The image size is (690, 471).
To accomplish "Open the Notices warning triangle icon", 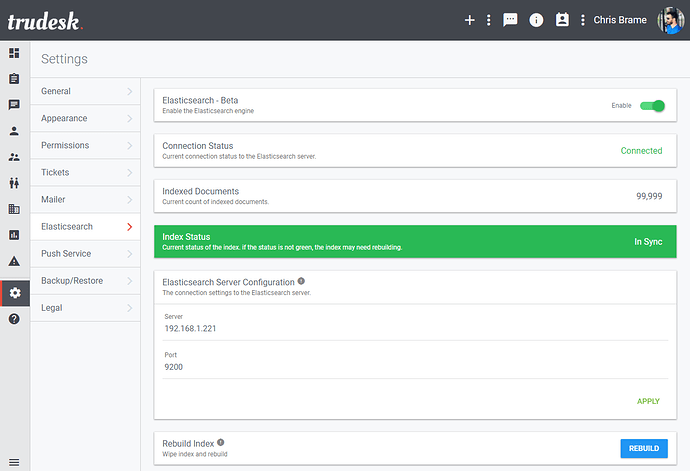I will (x=14, y=261).
